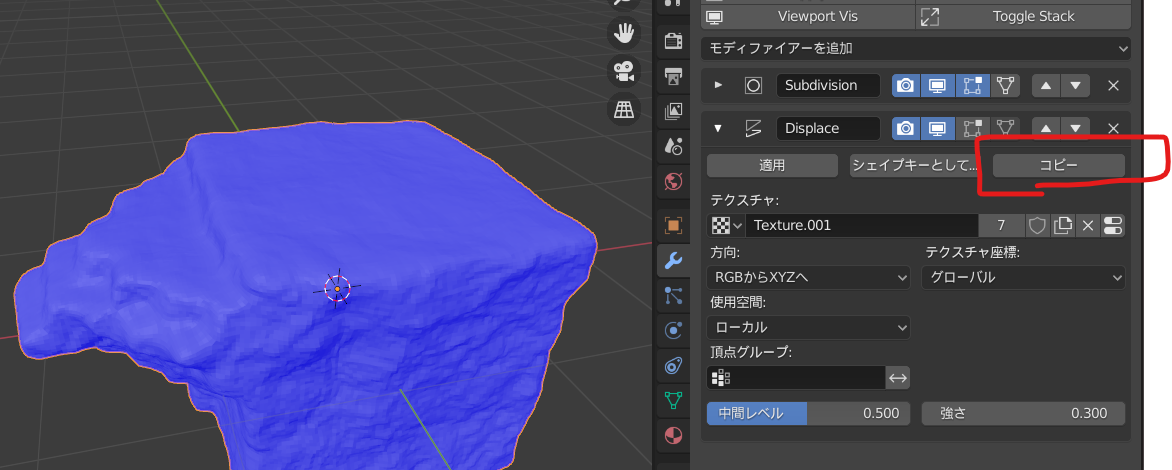Screen dimensions: 1172x470
Task: Collapse the Displace modifier panel
Action: tap(718, 129)
